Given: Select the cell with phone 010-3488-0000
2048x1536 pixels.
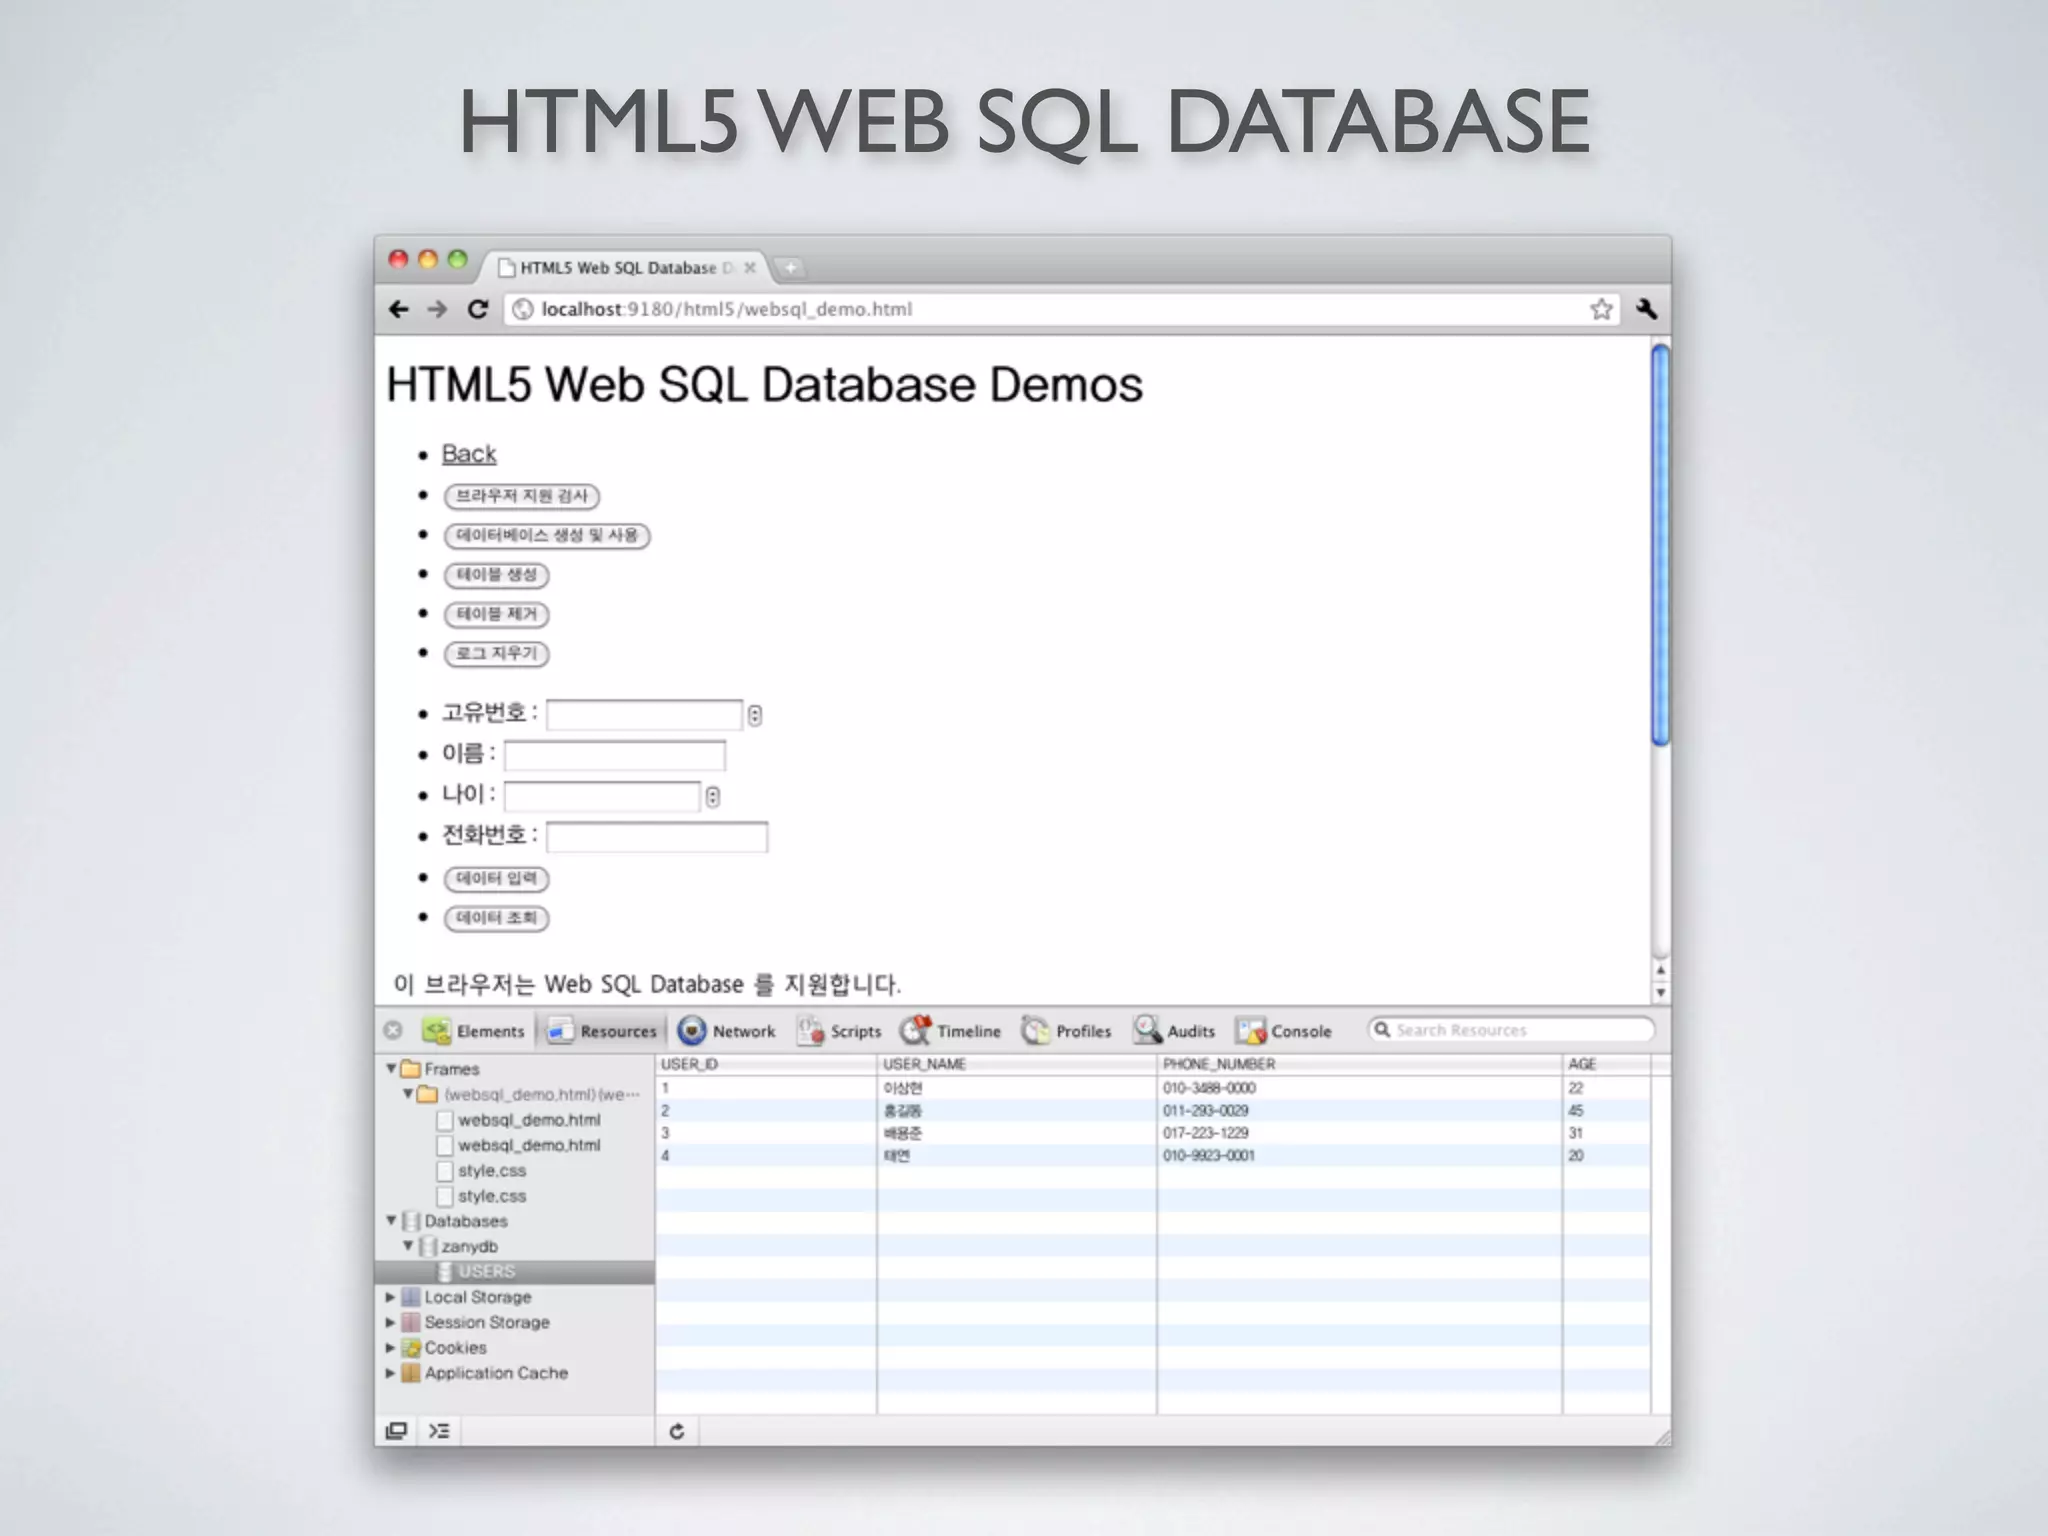Looking at the screenshot, I should tap(1360, 1088).
